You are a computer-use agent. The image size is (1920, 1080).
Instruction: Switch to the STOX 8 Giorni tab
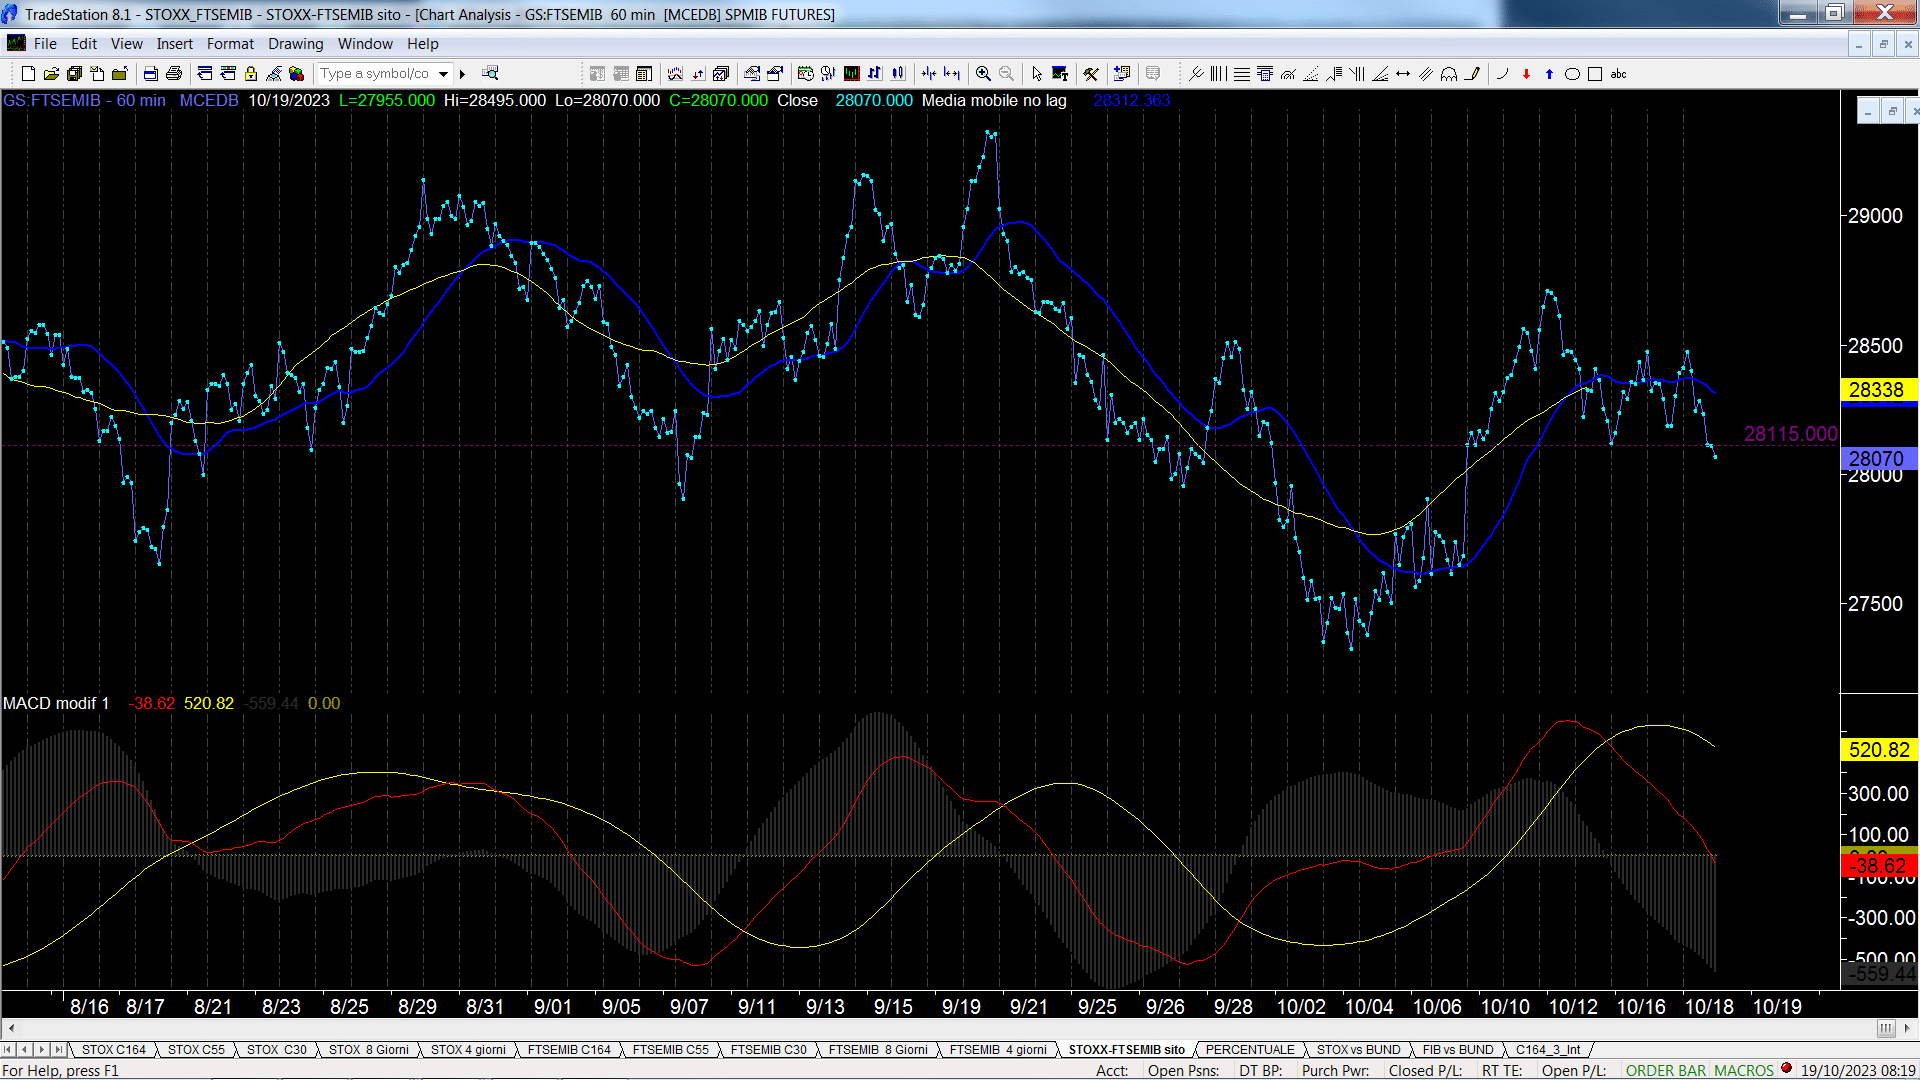(x=369, y=1050)
